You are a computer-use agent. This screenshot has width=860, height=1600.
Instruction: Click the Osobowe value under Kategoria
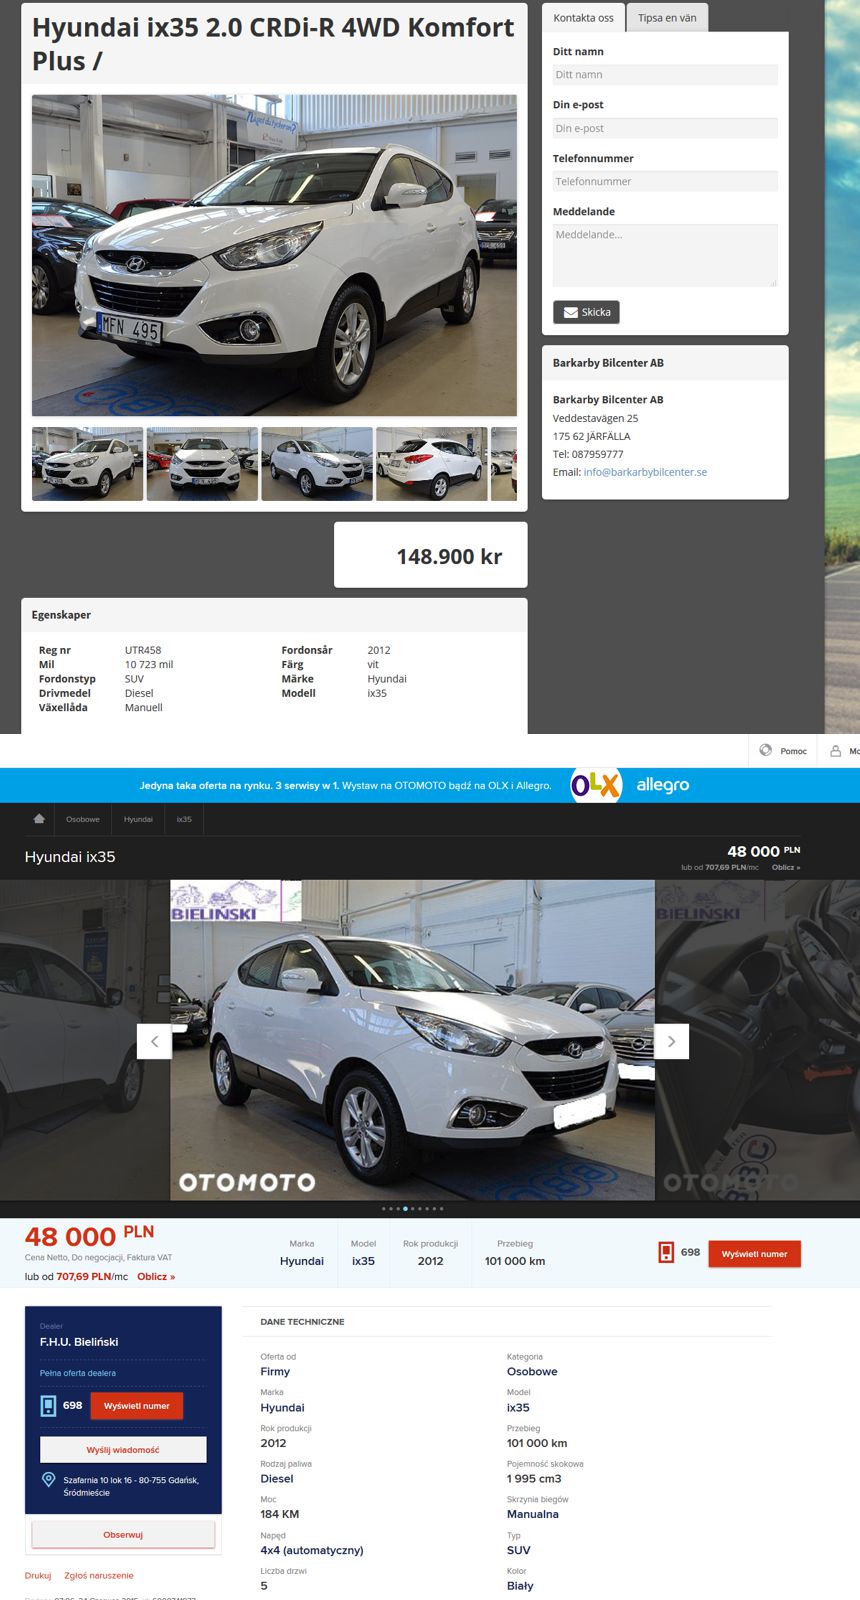(x=532, y=1372)
